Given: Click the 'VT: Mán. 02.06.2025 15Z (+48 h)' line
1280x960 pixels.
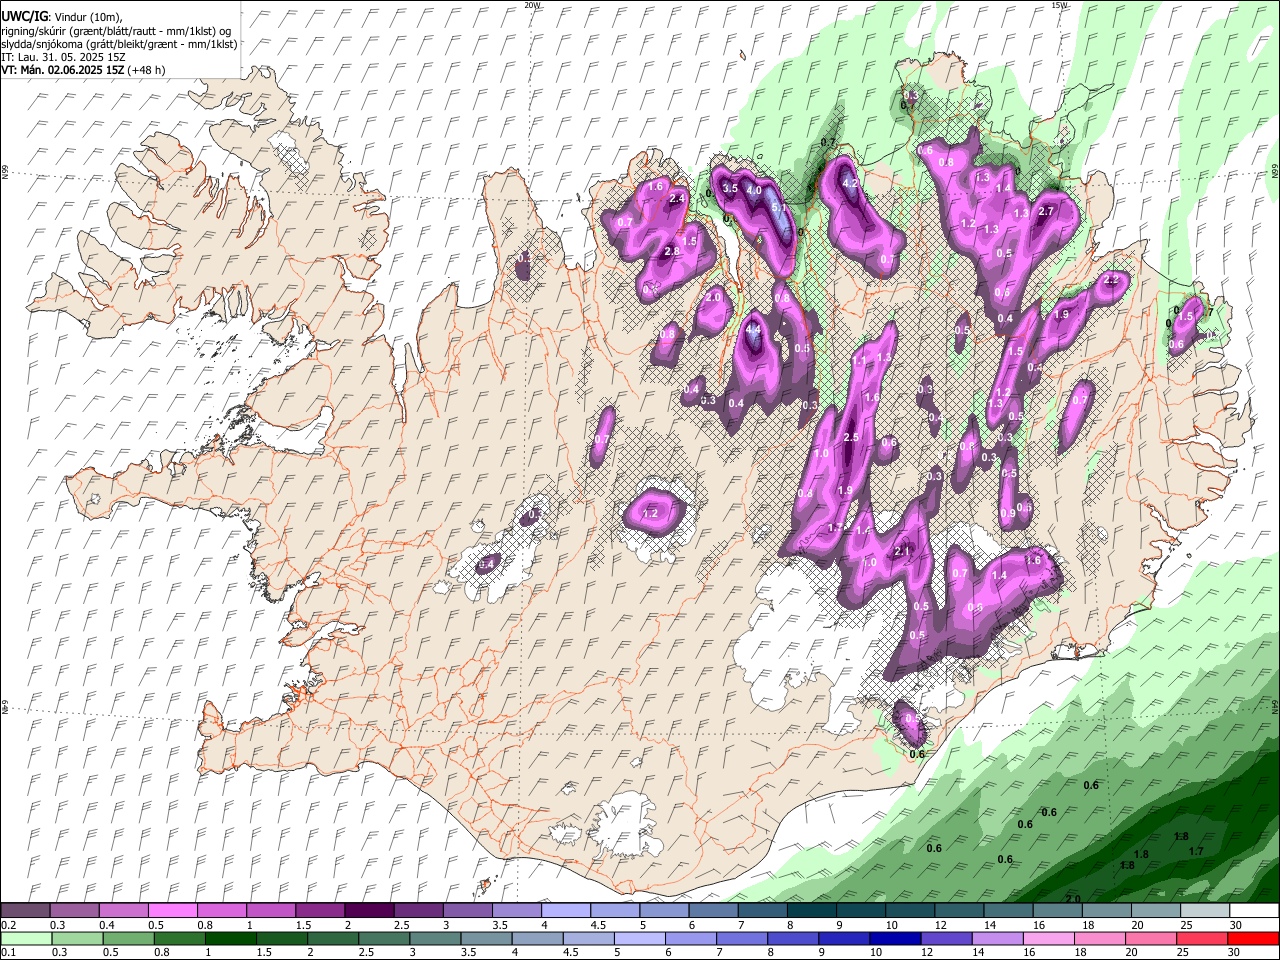Looking at the screenshot, I should click(83, 70).
